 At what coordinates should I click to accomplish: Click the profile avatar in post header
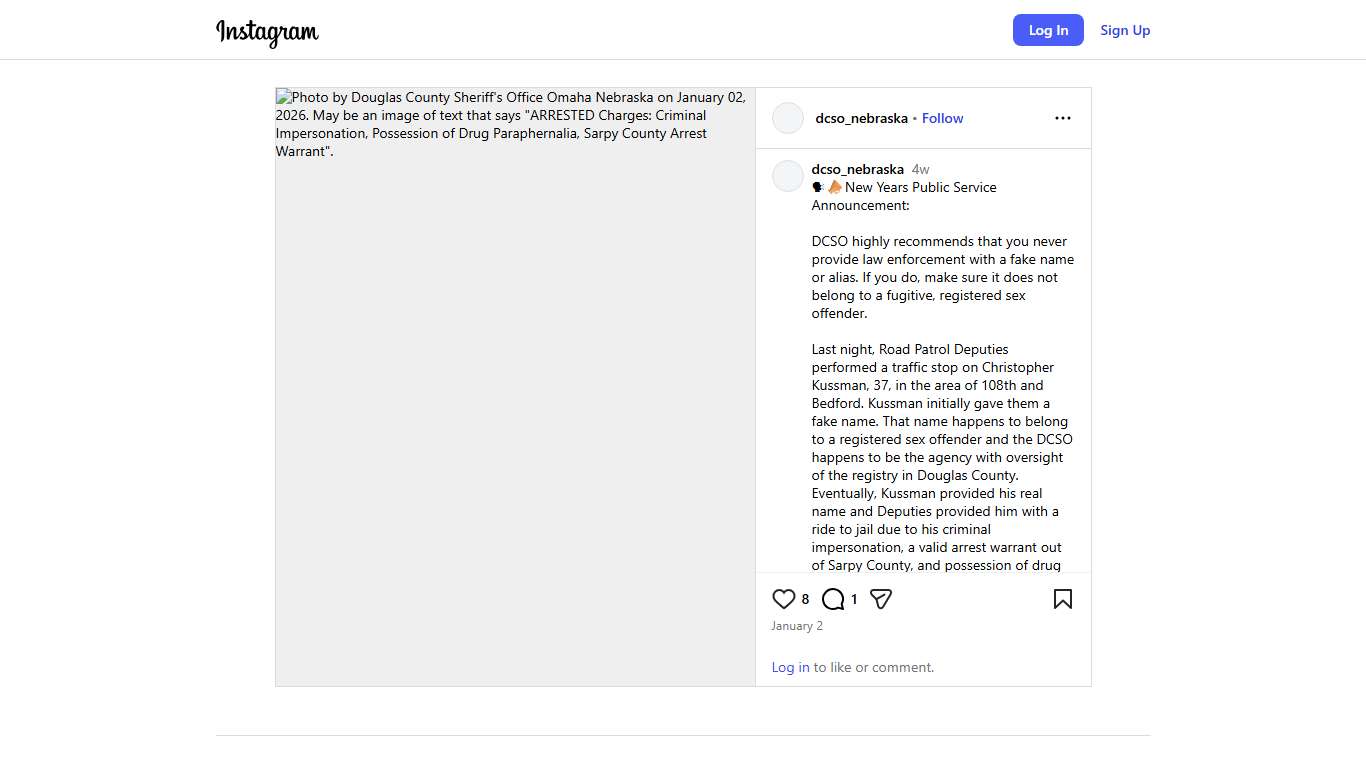point(788,118)
